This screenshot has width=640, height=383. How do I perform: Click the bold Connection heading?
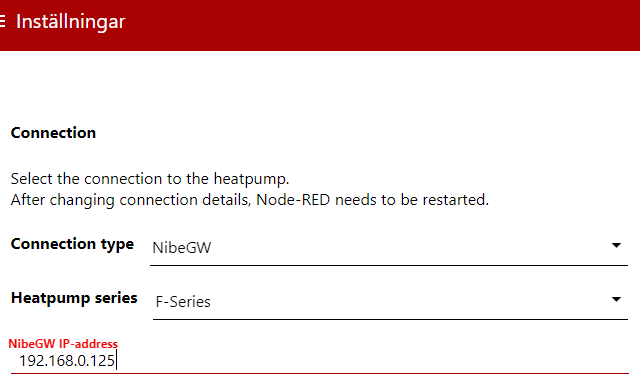click(53, 133)
